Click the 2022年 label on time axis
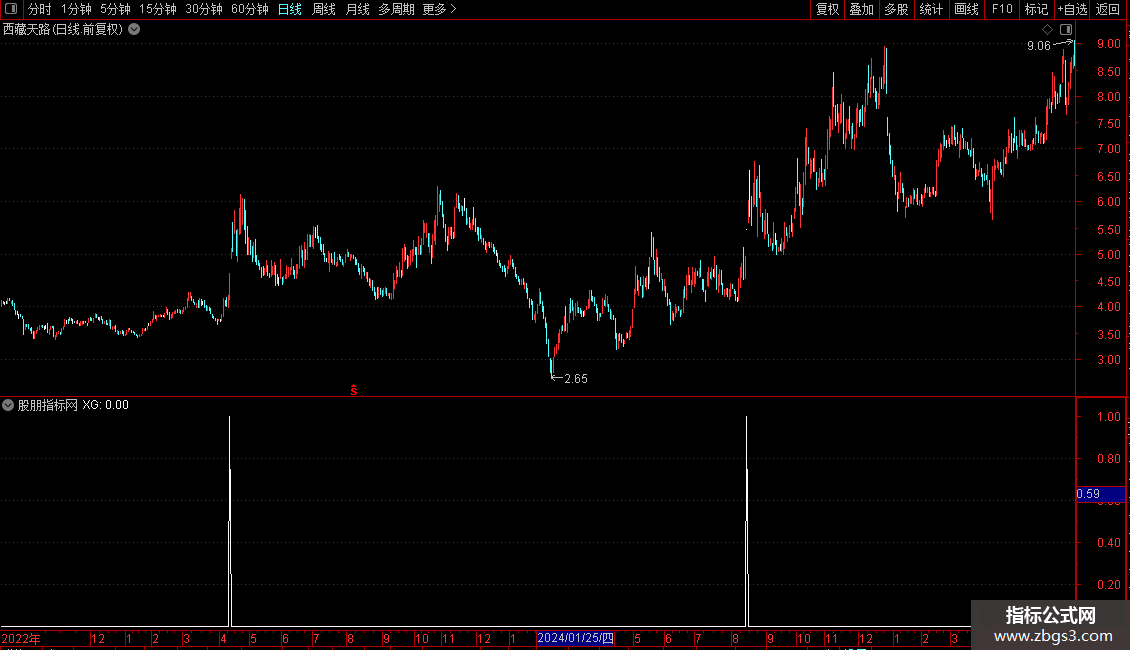The width and height of the screenshot is (1130, 650). click(21, 639)
